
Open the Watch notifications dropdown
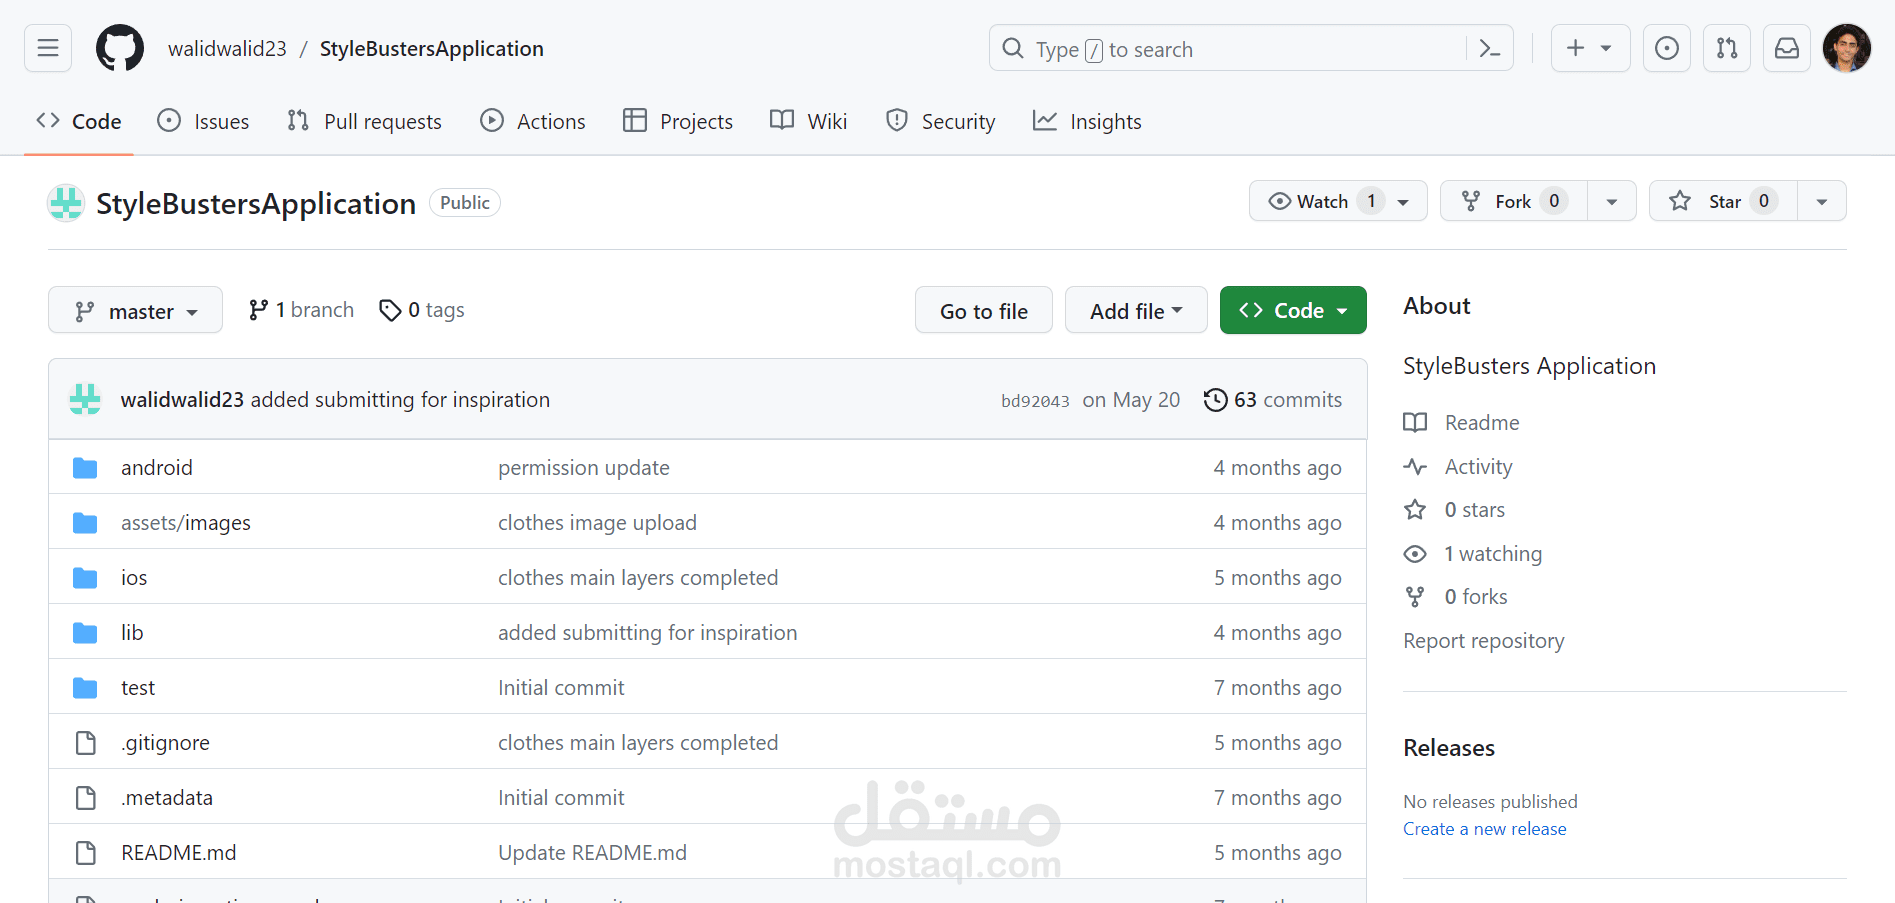pyautogui.click(x=1338, y=201)
